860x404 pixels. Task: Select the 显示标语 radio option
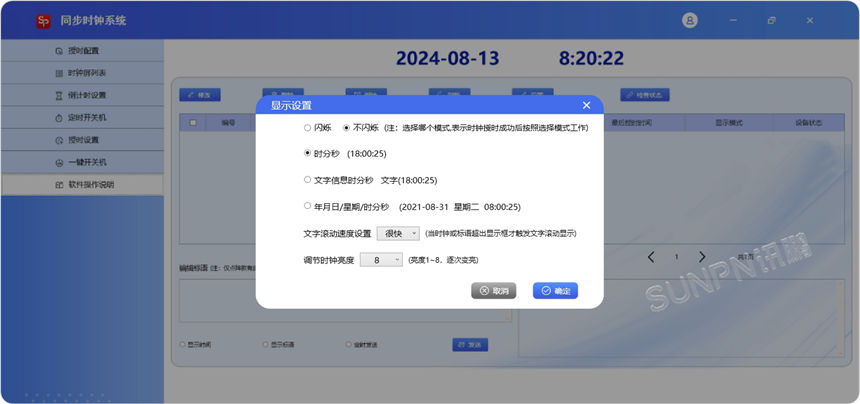(265, 345)
